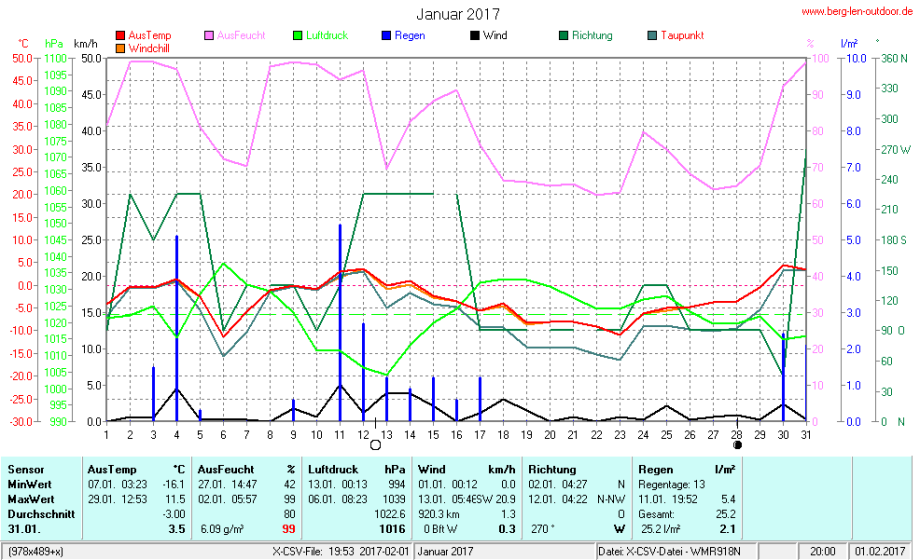
Task: Click the 20:00 time field in status bar
Action: pos(821,551)
